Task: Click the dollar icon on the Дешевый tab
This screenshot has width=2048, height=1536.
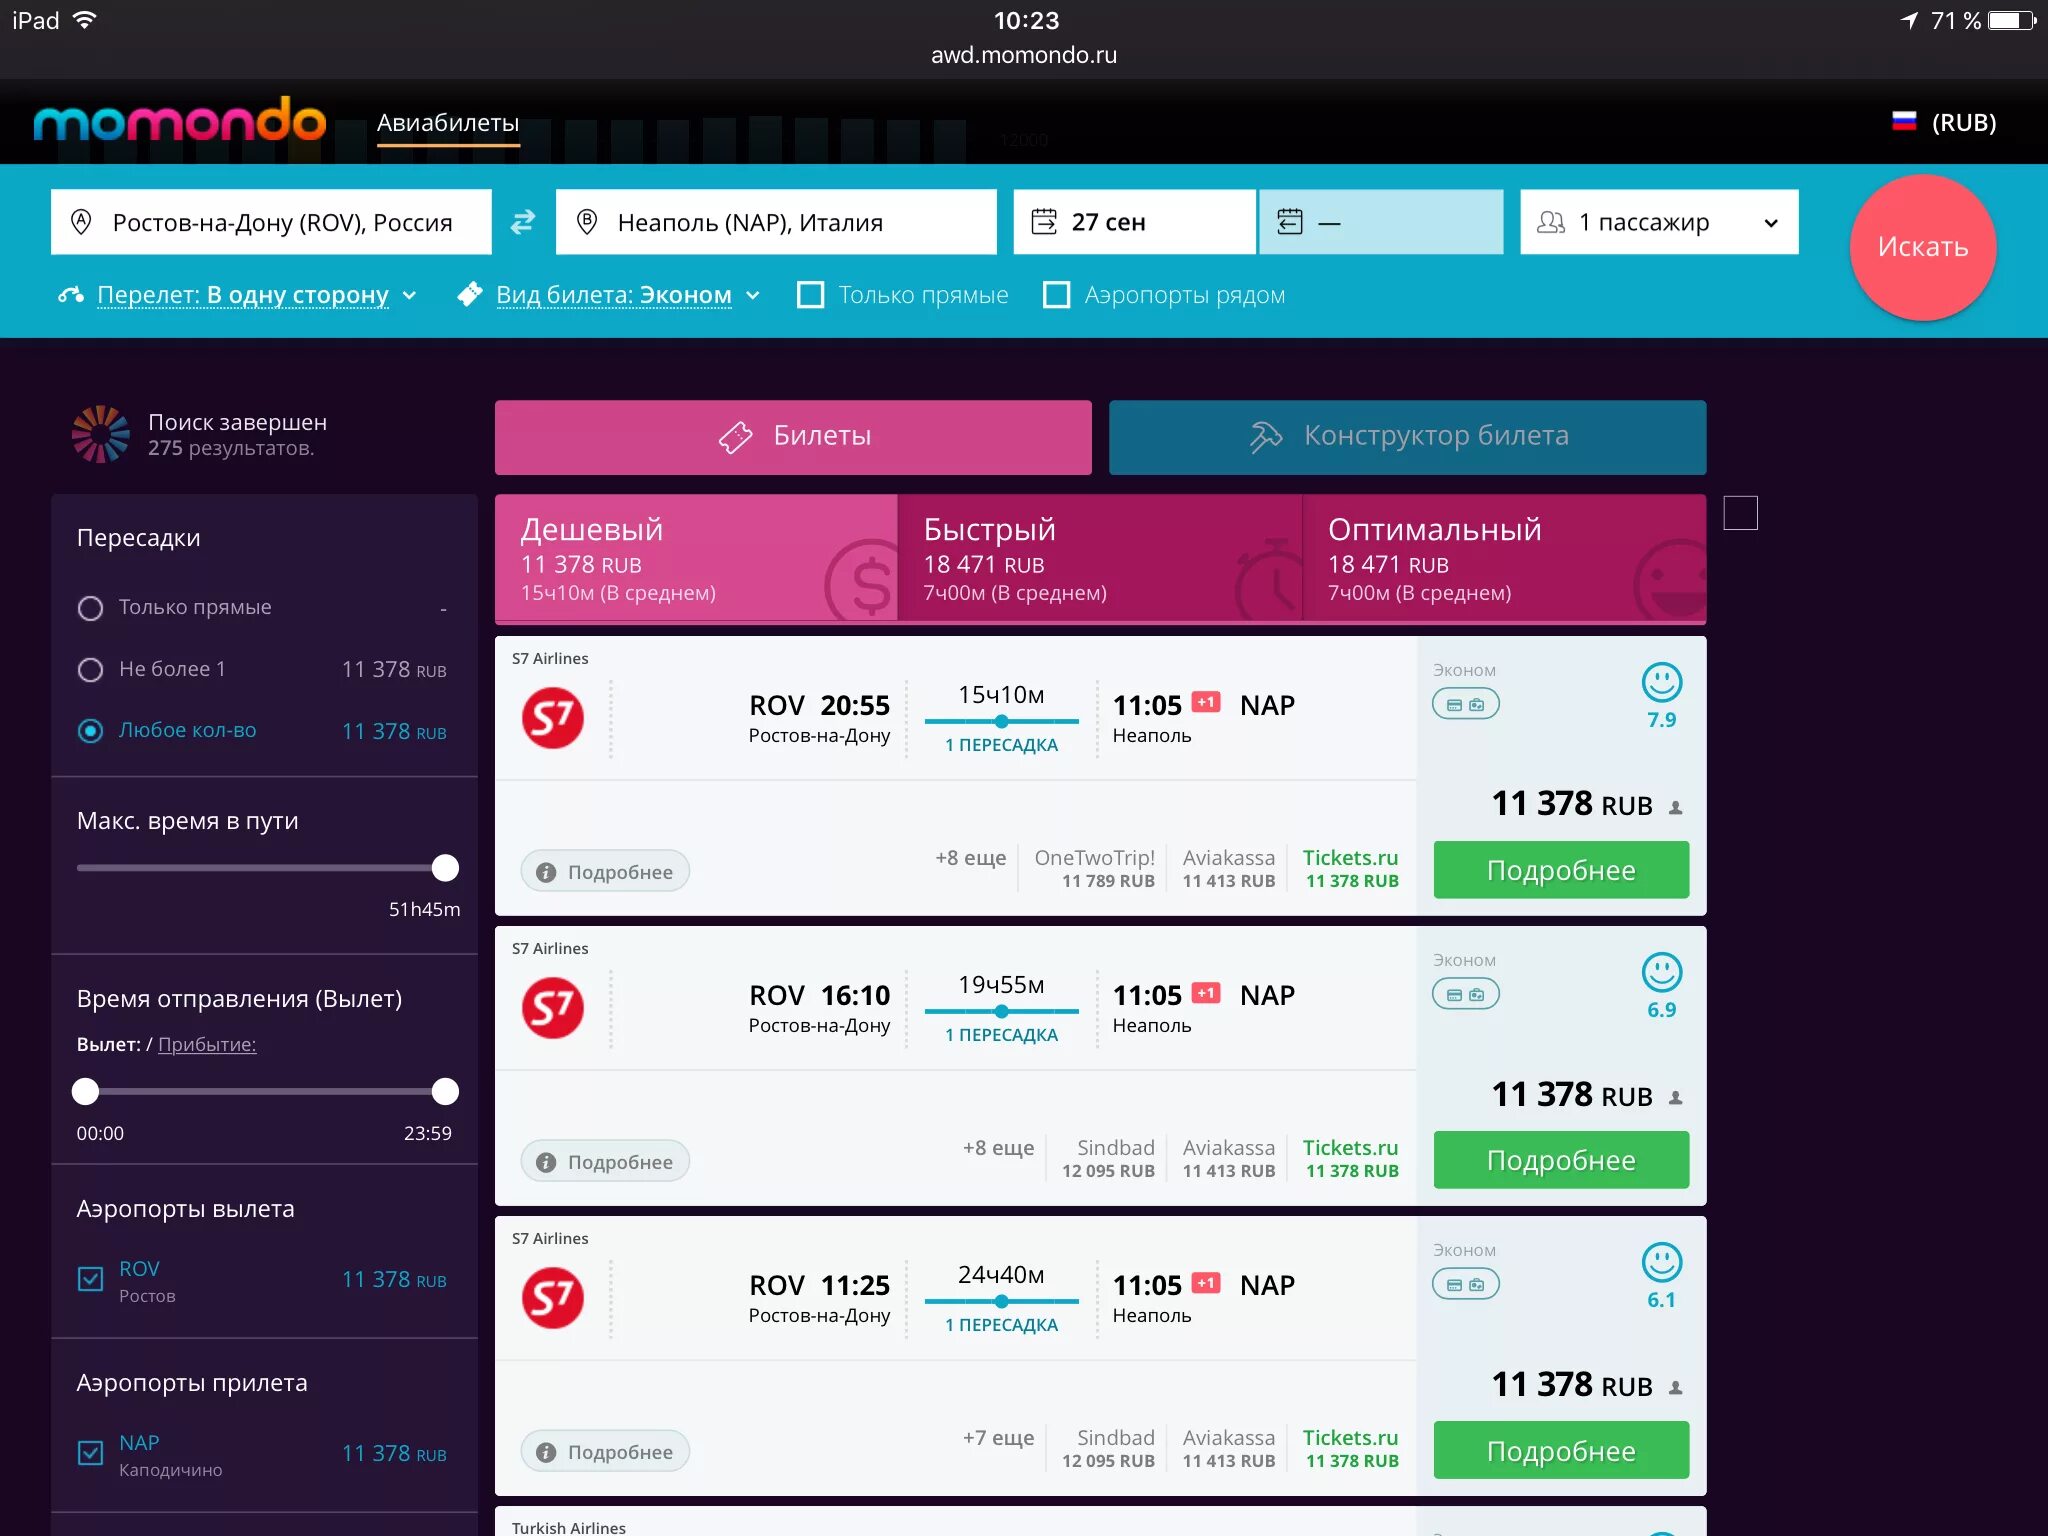Action: coord(862,582)
